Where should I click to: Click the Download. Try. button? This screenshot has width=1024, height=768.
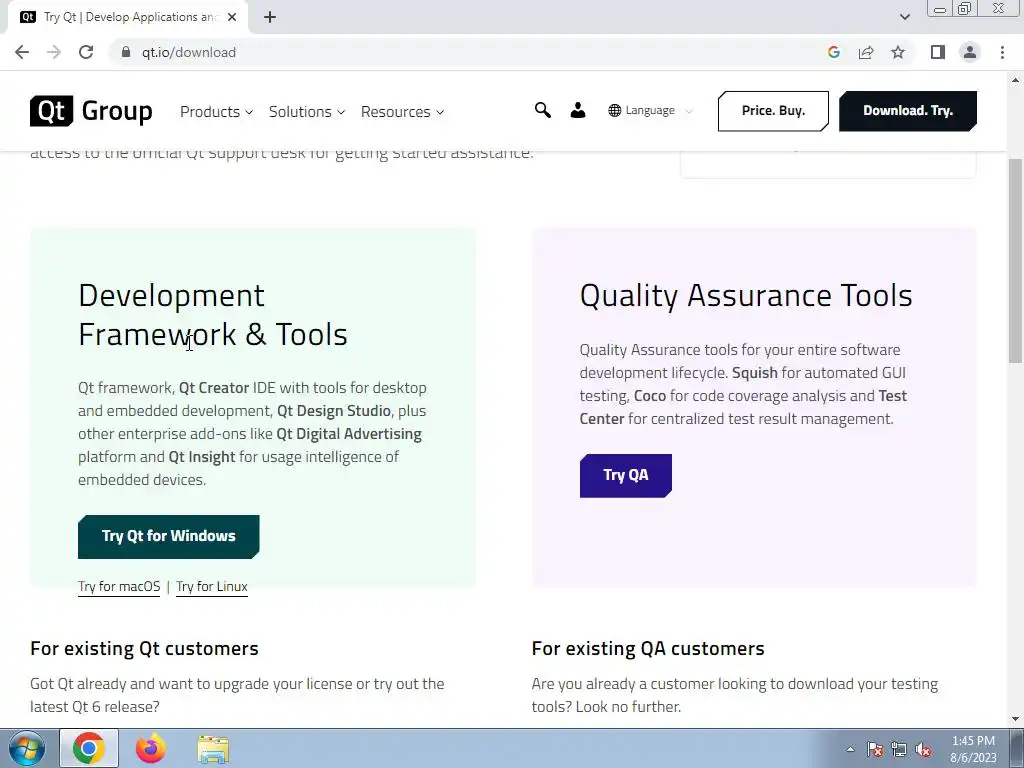(x=908, y=111)
